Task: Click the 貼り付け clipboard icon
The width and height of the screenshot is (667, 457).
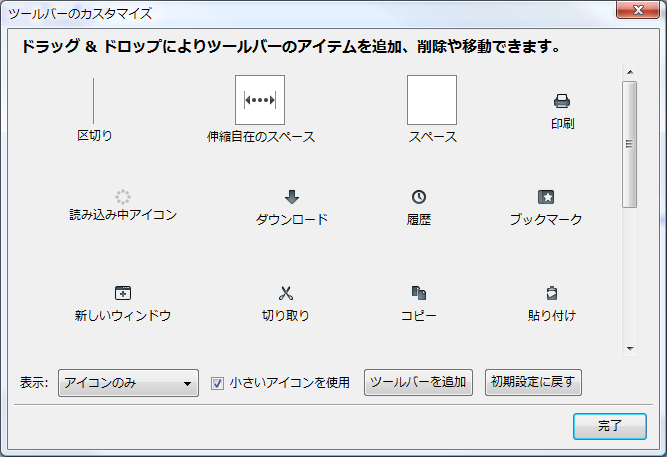Action: (552, 293)
